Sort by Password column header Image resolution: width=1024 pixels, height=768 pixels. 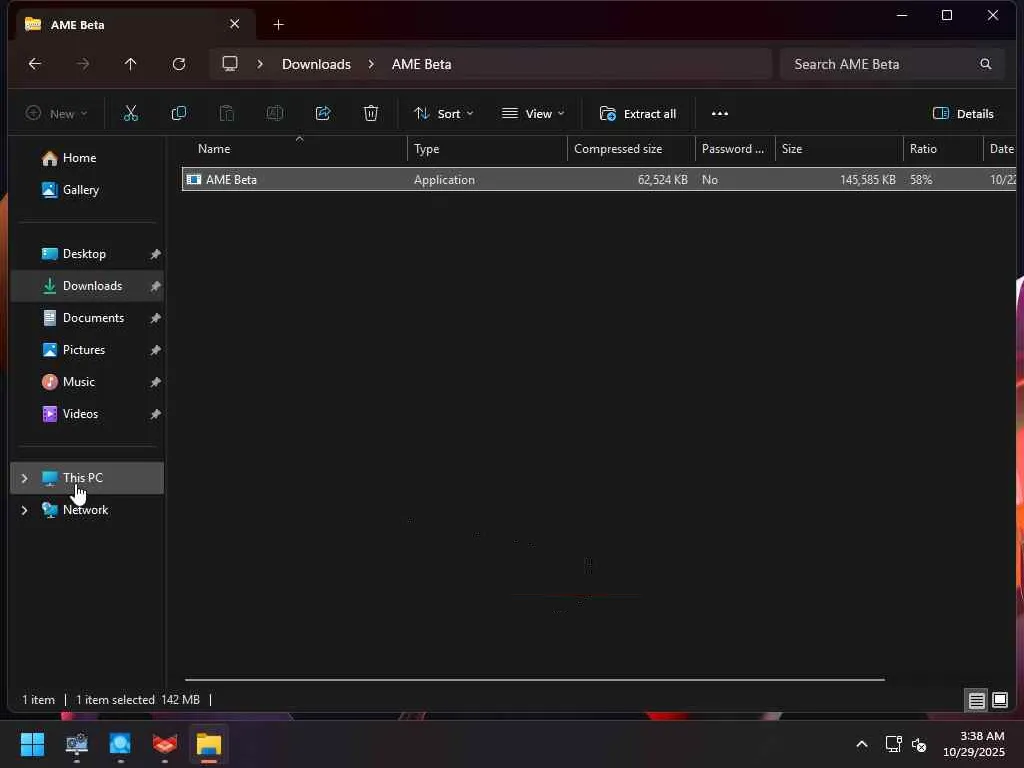735,149
